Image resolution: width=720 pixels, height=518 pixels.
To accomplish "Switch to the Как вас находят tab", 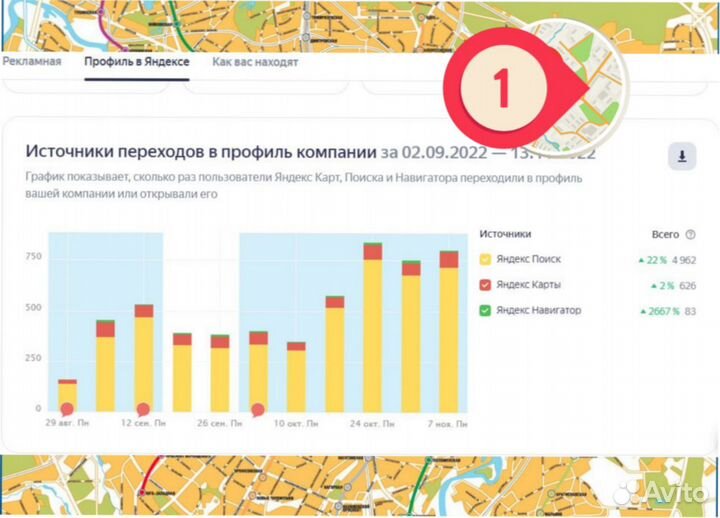I will (255, 62).
